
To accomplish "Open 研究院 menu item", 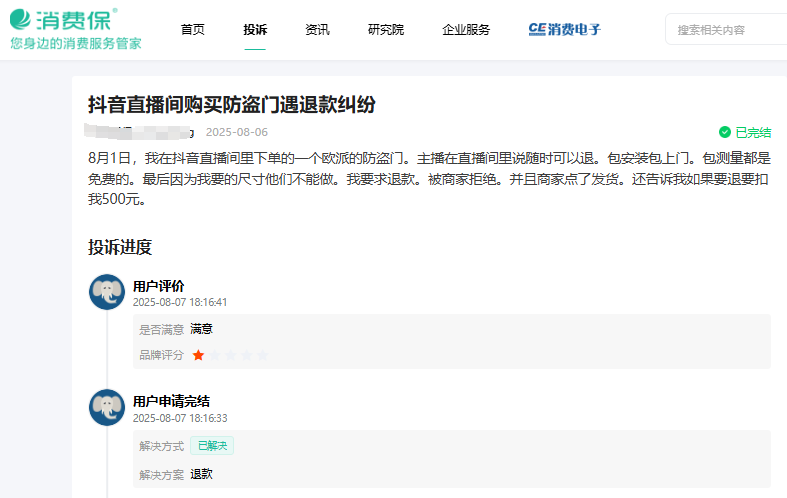I will pyautogui.click(x=385, y=30).
